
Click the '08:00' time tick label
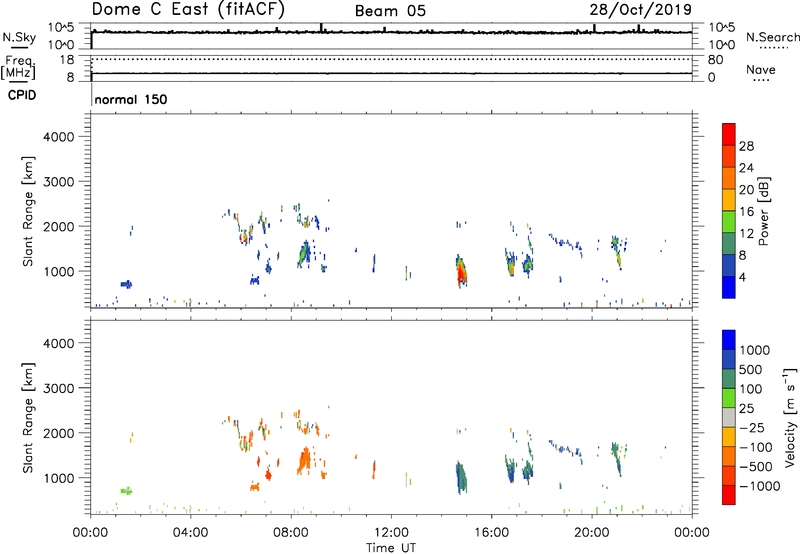tap(291, 533)
